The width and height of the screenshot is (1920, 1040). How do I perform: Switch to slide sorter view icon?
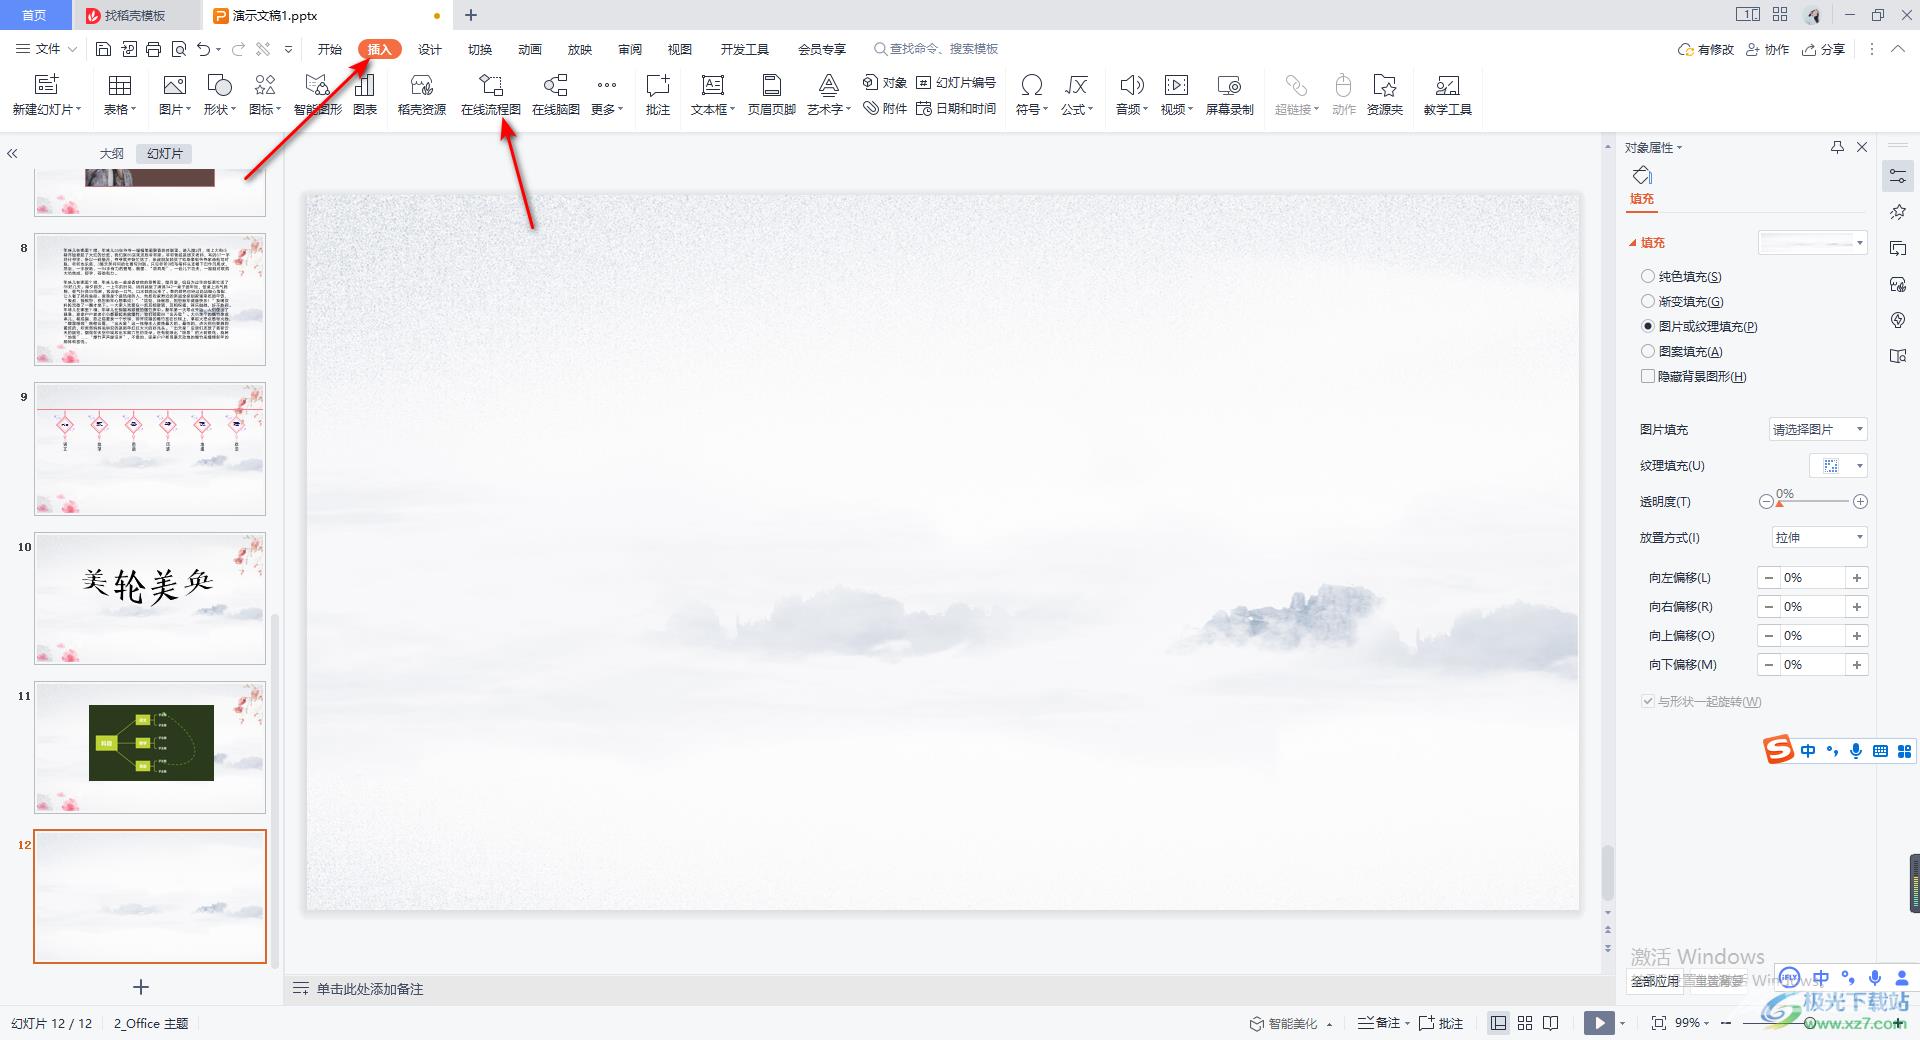(1525, 1023)
